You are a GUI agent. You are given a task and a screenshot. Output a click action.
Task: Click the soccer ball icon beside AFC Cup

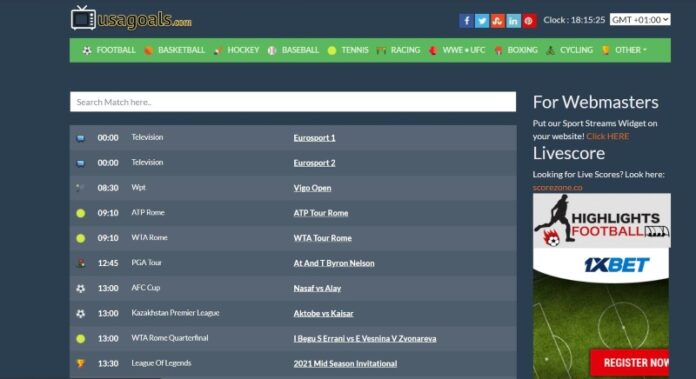coord(80,288)
